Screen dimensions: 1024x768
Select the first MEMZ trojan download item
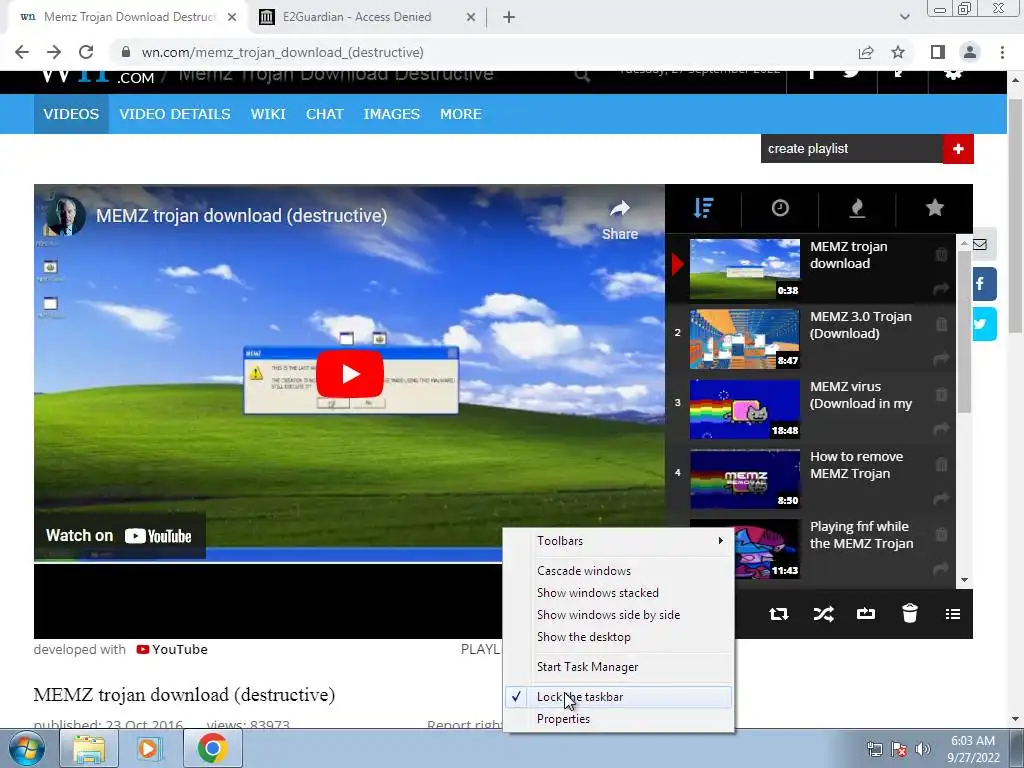[810, 268]
